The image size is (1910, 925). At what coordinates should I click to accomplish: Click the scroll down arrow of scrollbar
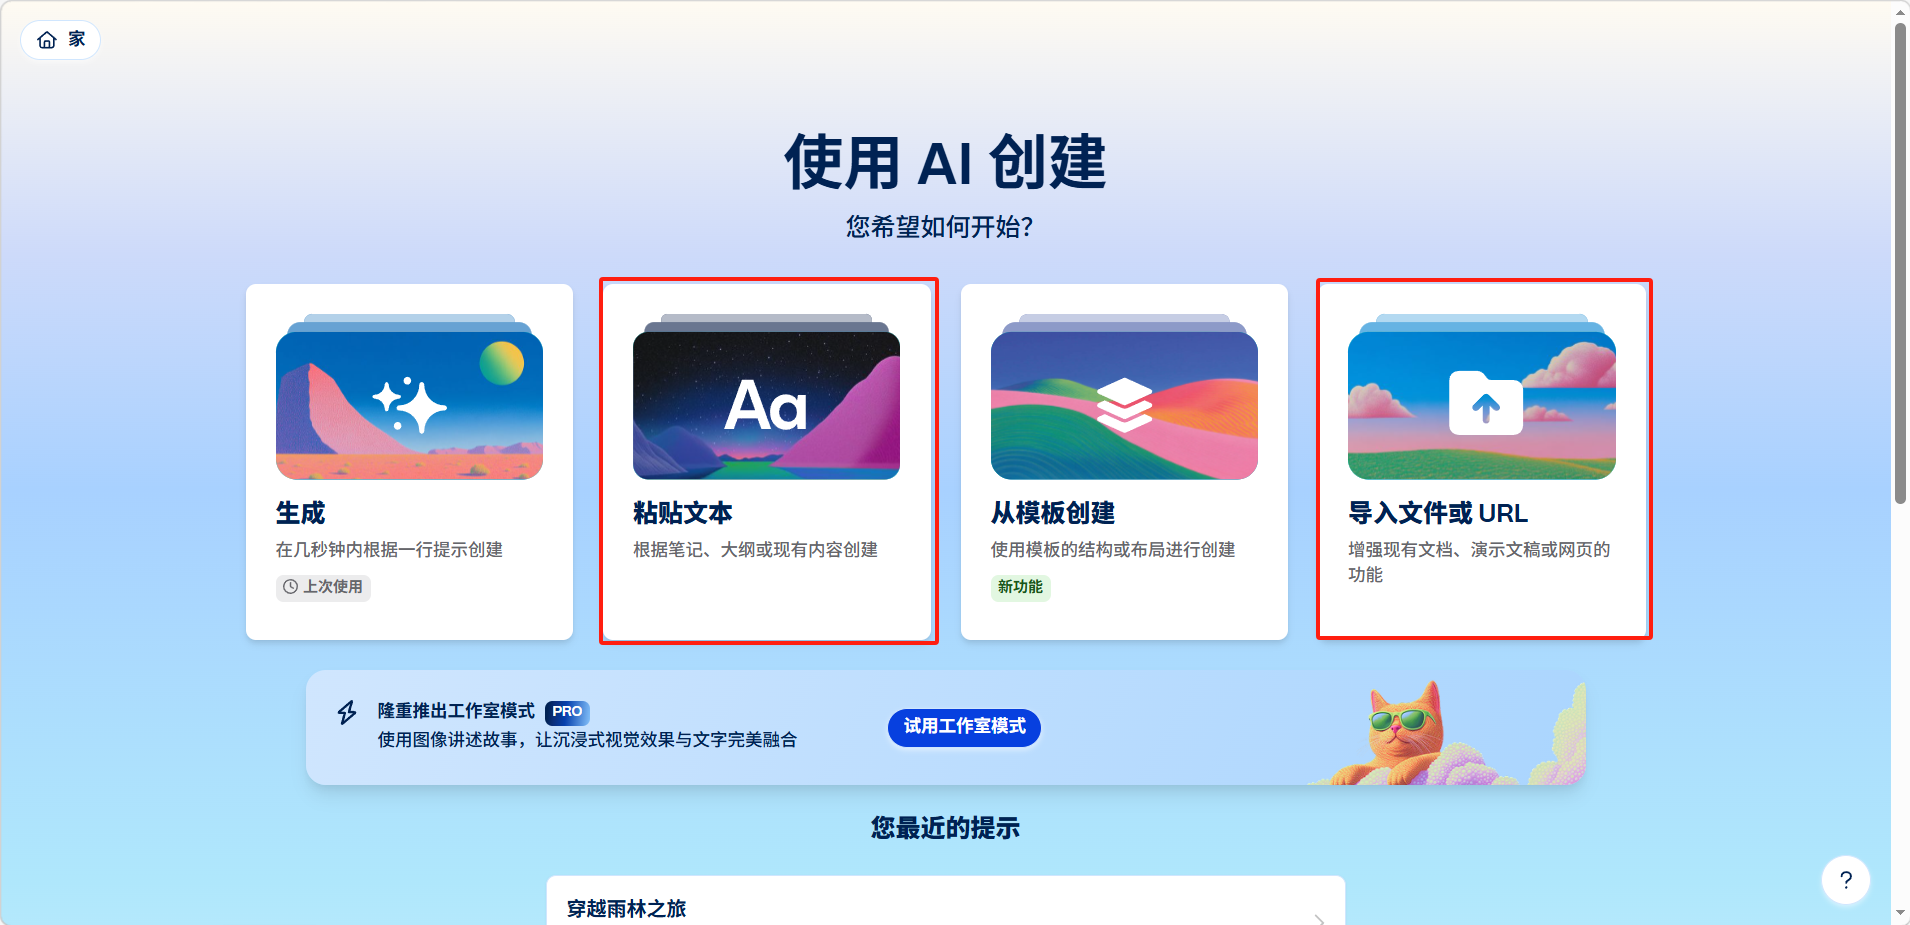pos(1900,913)
